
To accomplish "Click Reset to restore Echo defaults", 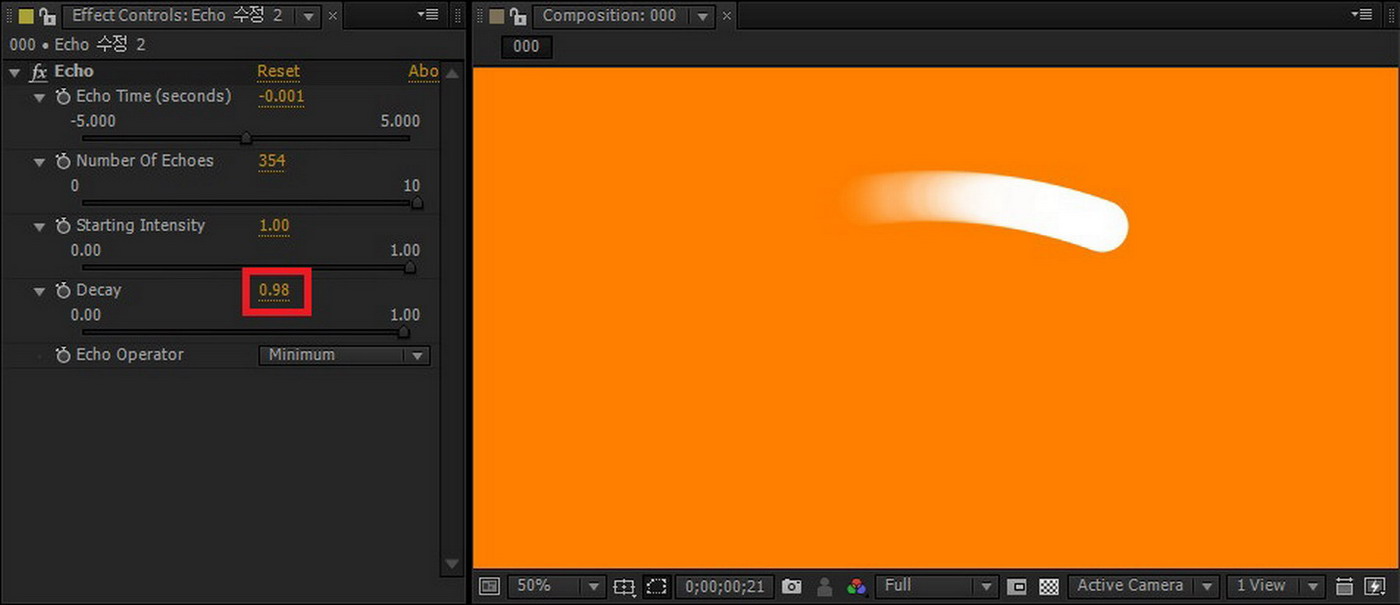I will click(x=278, y=71).
